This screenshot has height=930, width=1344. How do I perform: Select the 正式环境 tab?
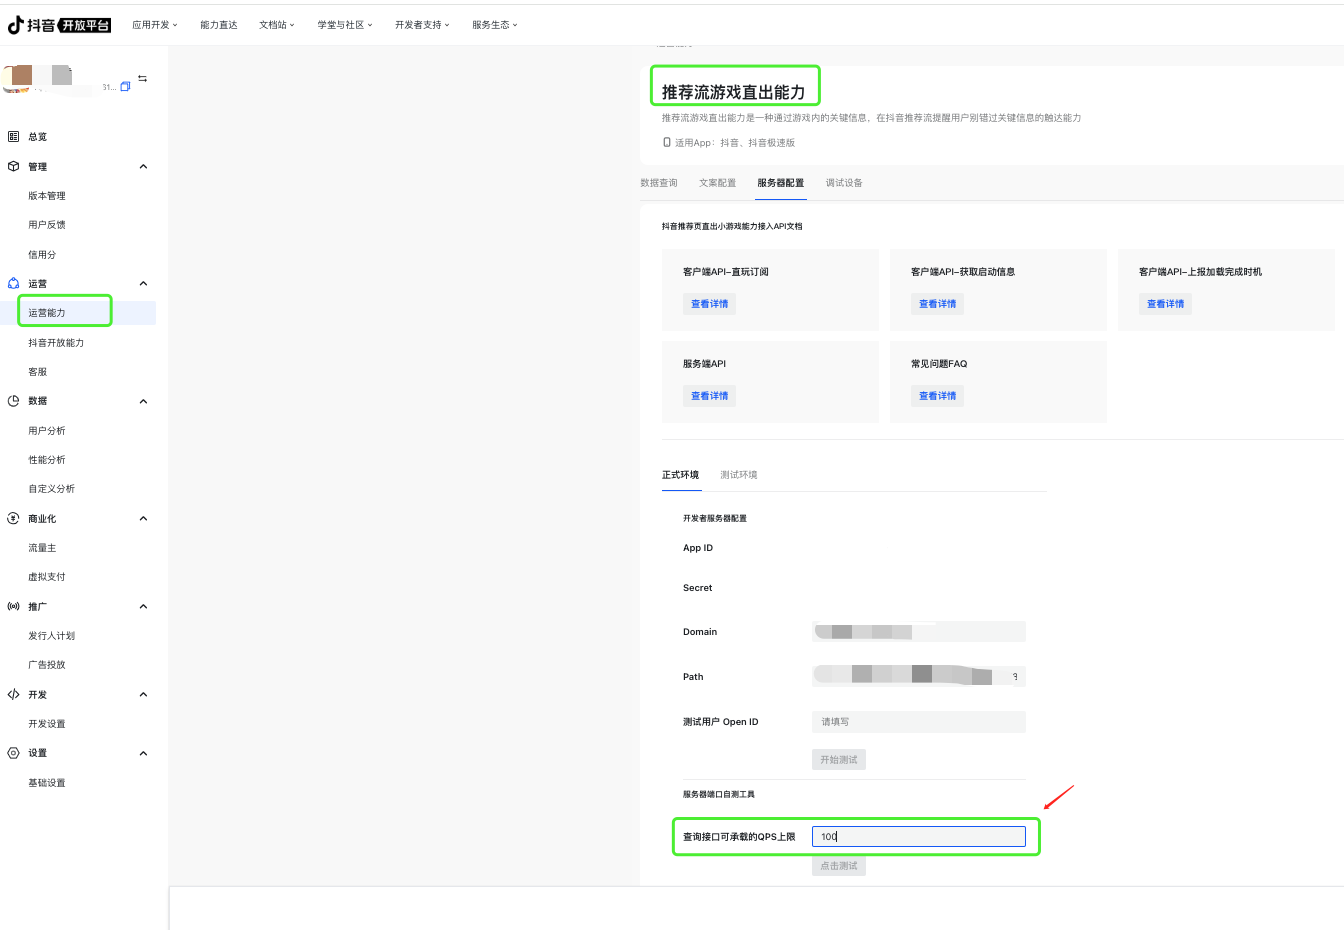[x=680, y=475]
